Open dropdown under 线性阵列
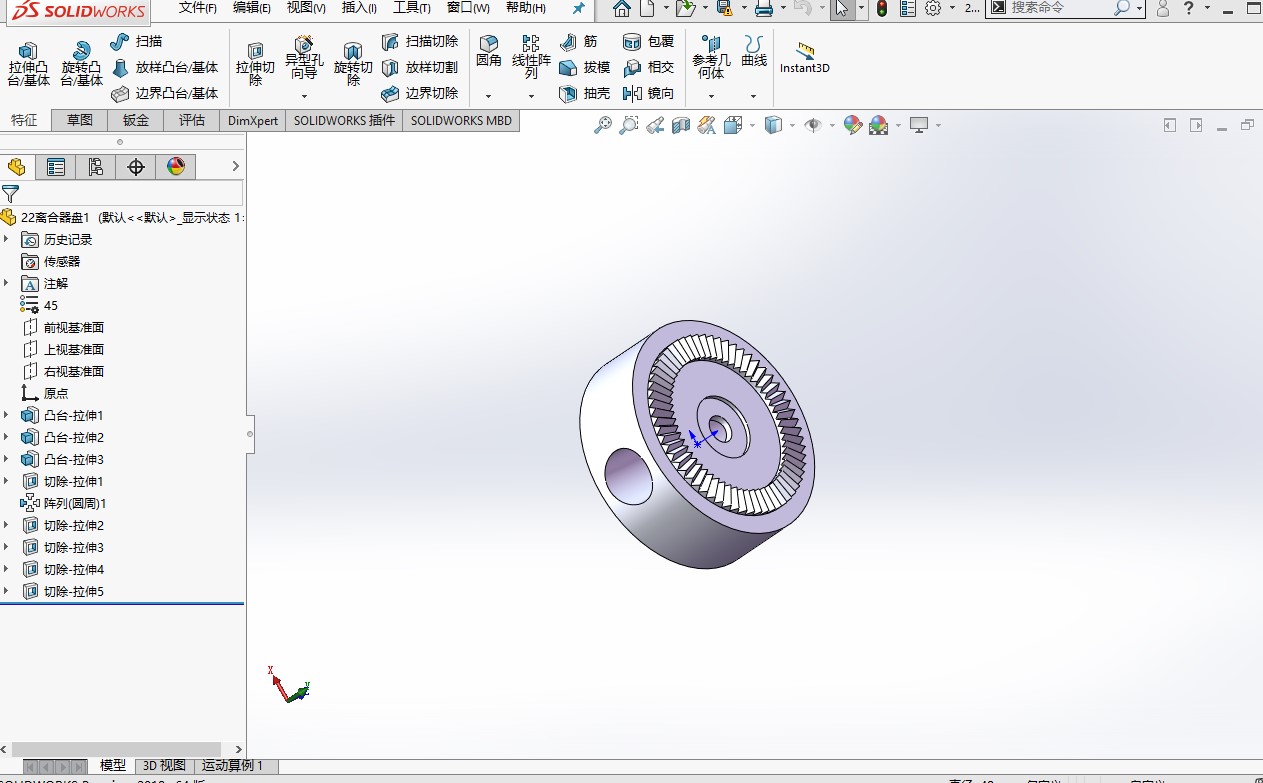The height and width of the screenshot is (783, 1263). click(x=531, y=97)
